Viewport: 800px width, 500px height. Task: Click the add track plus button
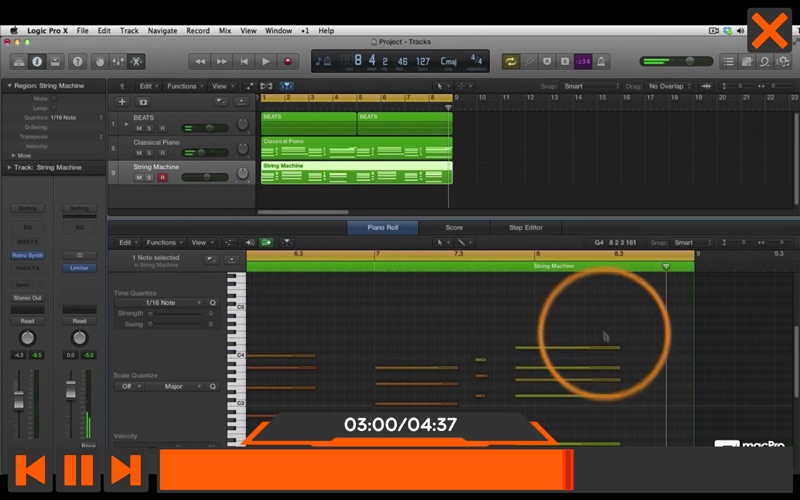pos(122,102)
